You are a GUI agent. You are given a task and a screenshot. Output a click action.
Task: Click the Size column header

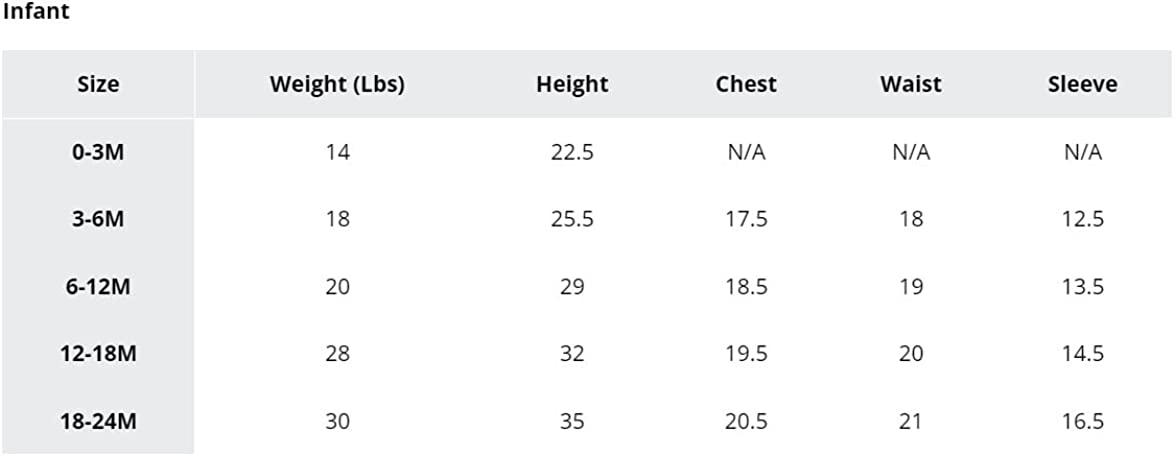click(98, 85)
